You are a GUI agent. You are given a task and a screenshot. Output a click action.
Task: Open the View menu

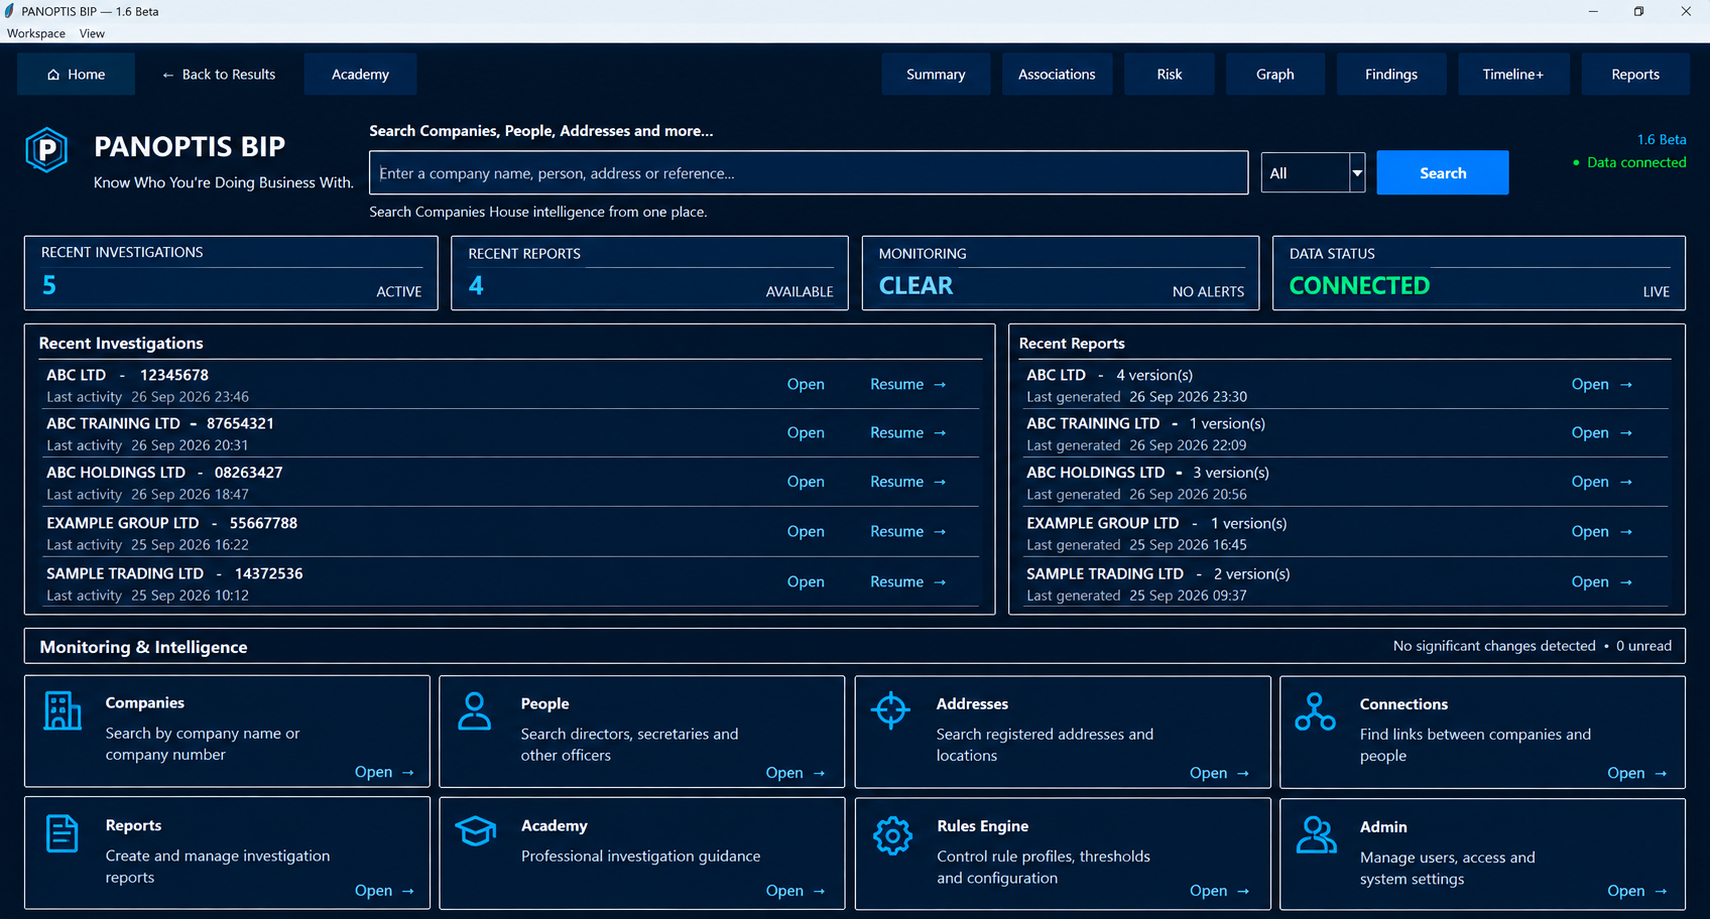coord(92,33)
